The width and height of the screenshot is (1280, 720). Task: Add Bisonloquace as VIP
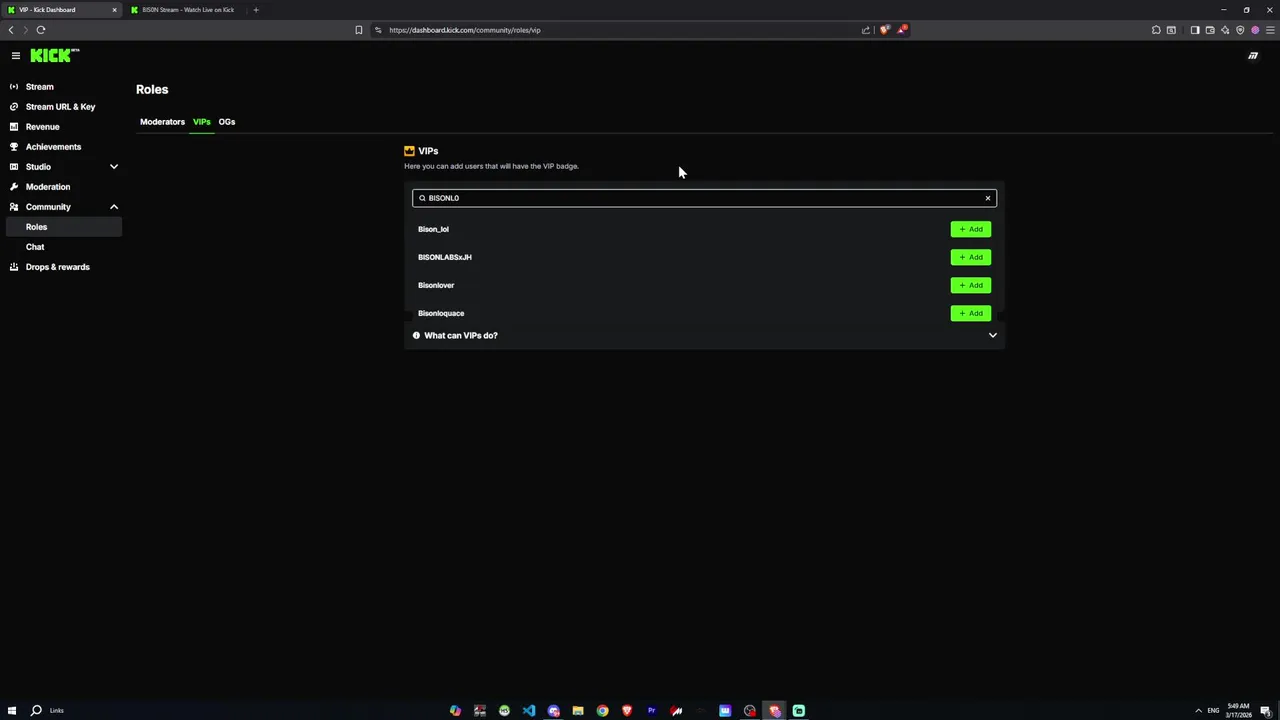pos(970,313)
